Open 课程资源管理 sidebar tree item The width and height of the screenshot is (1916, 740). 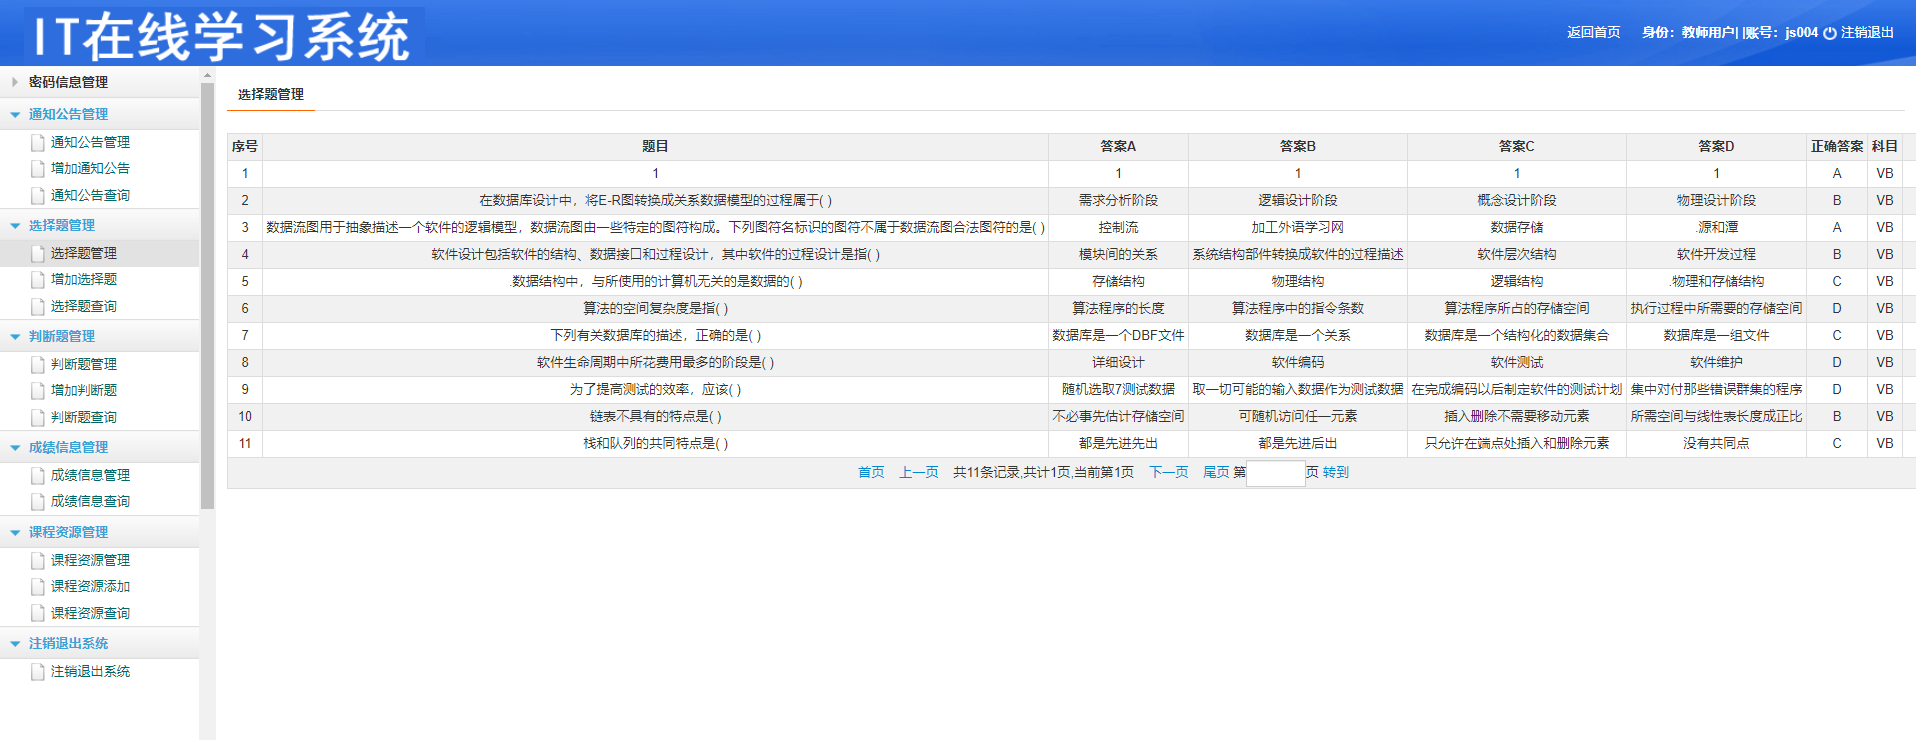(x=90, y=560)
